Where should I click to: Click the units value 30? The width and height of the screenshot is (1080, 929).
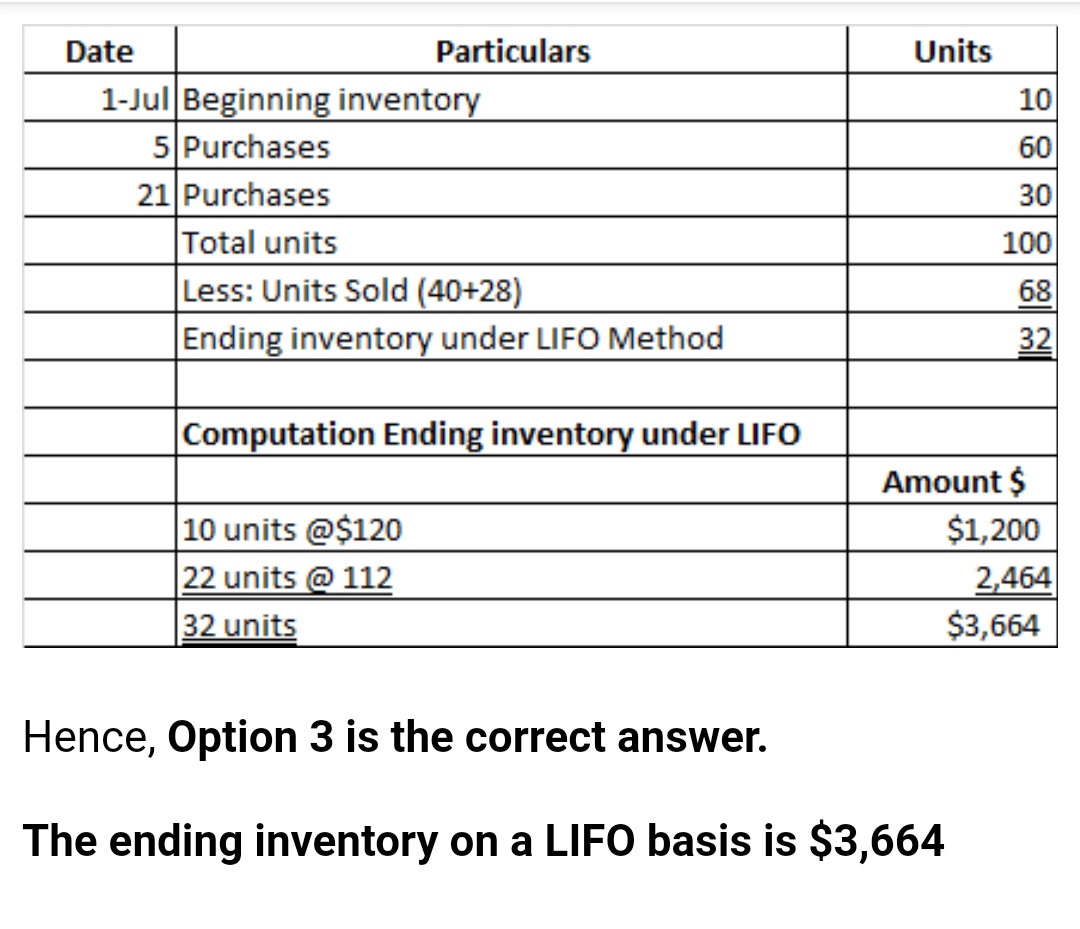1035,195
